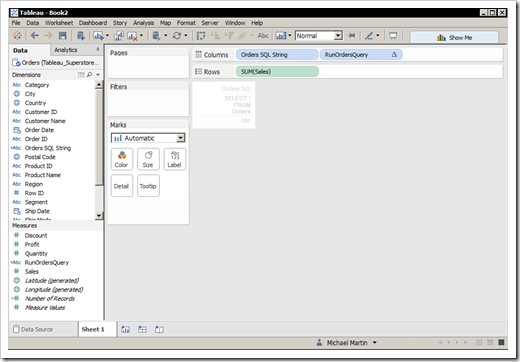Image resolution: width=520 pixels, height=362 pixels.
Task: Open the Show/Hide cards dropdown arrow
Action: pos(290,35)
